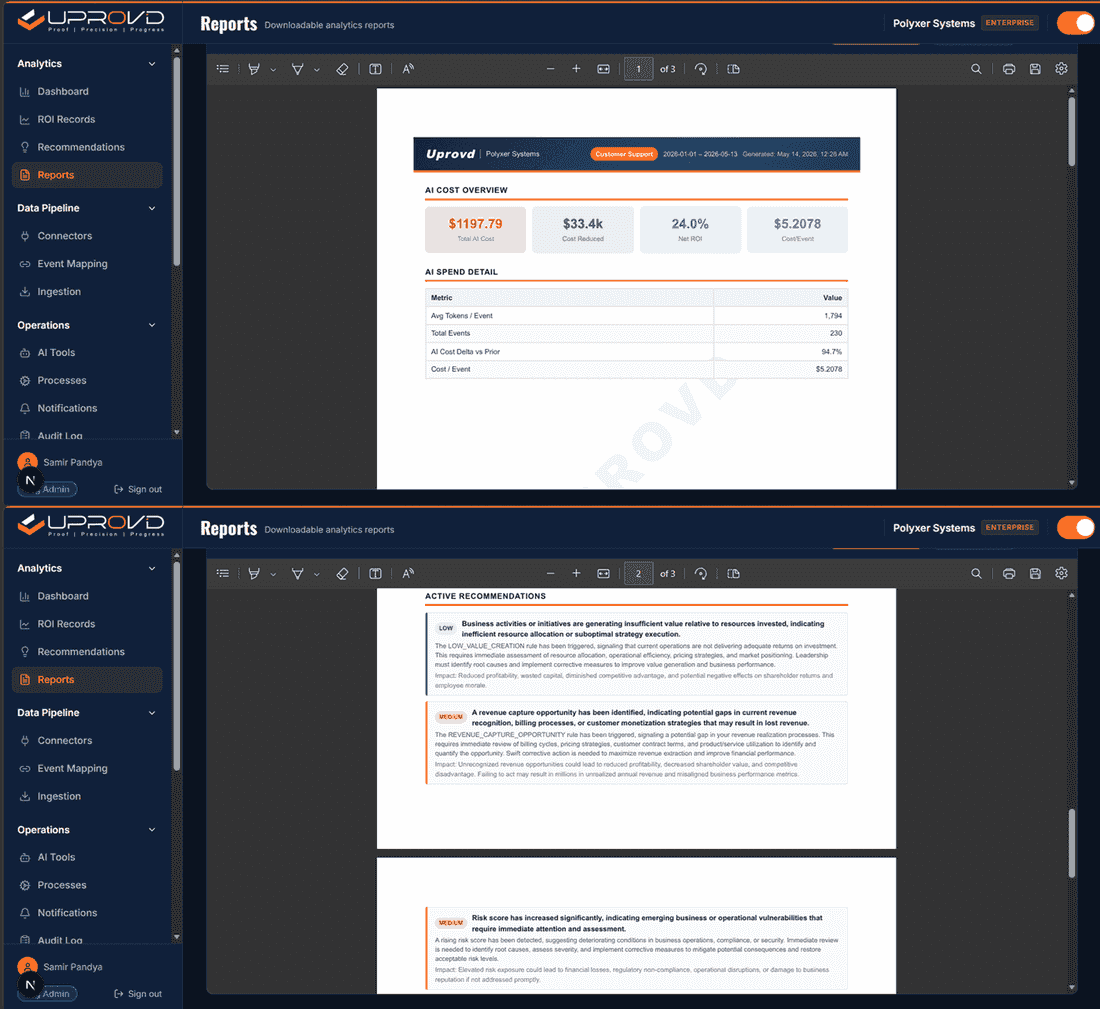Click the $1197.79 Total AI Cost card
Viewport: 1100px width, 1009px height.
[x=475, y=229]
